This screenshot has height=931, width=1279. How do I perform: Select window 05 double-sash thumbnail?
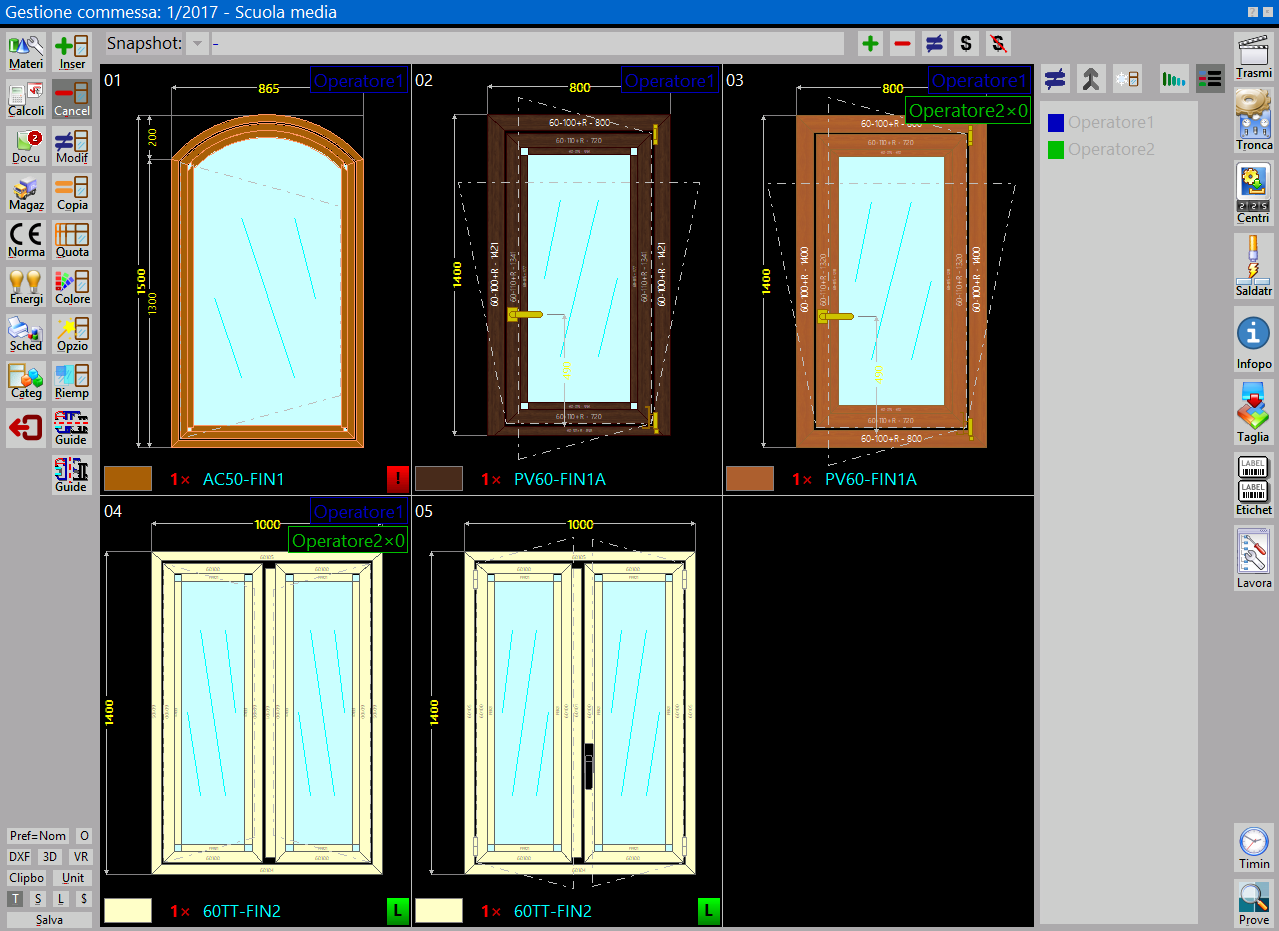(567, 711)
